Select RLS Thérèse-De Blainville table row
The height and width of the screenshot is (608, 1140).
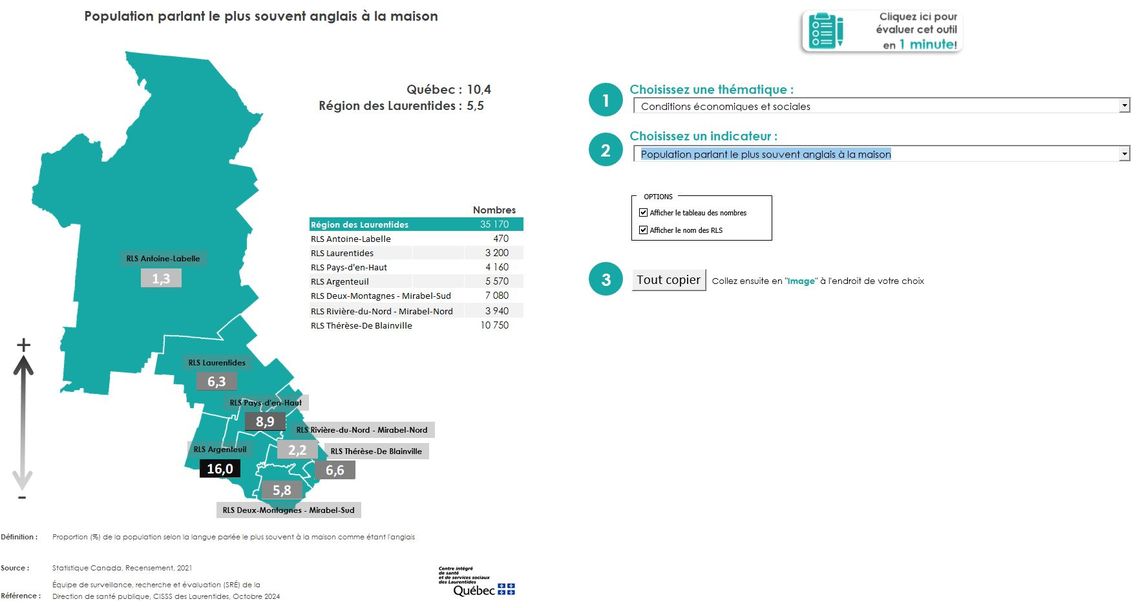(416, 325)
